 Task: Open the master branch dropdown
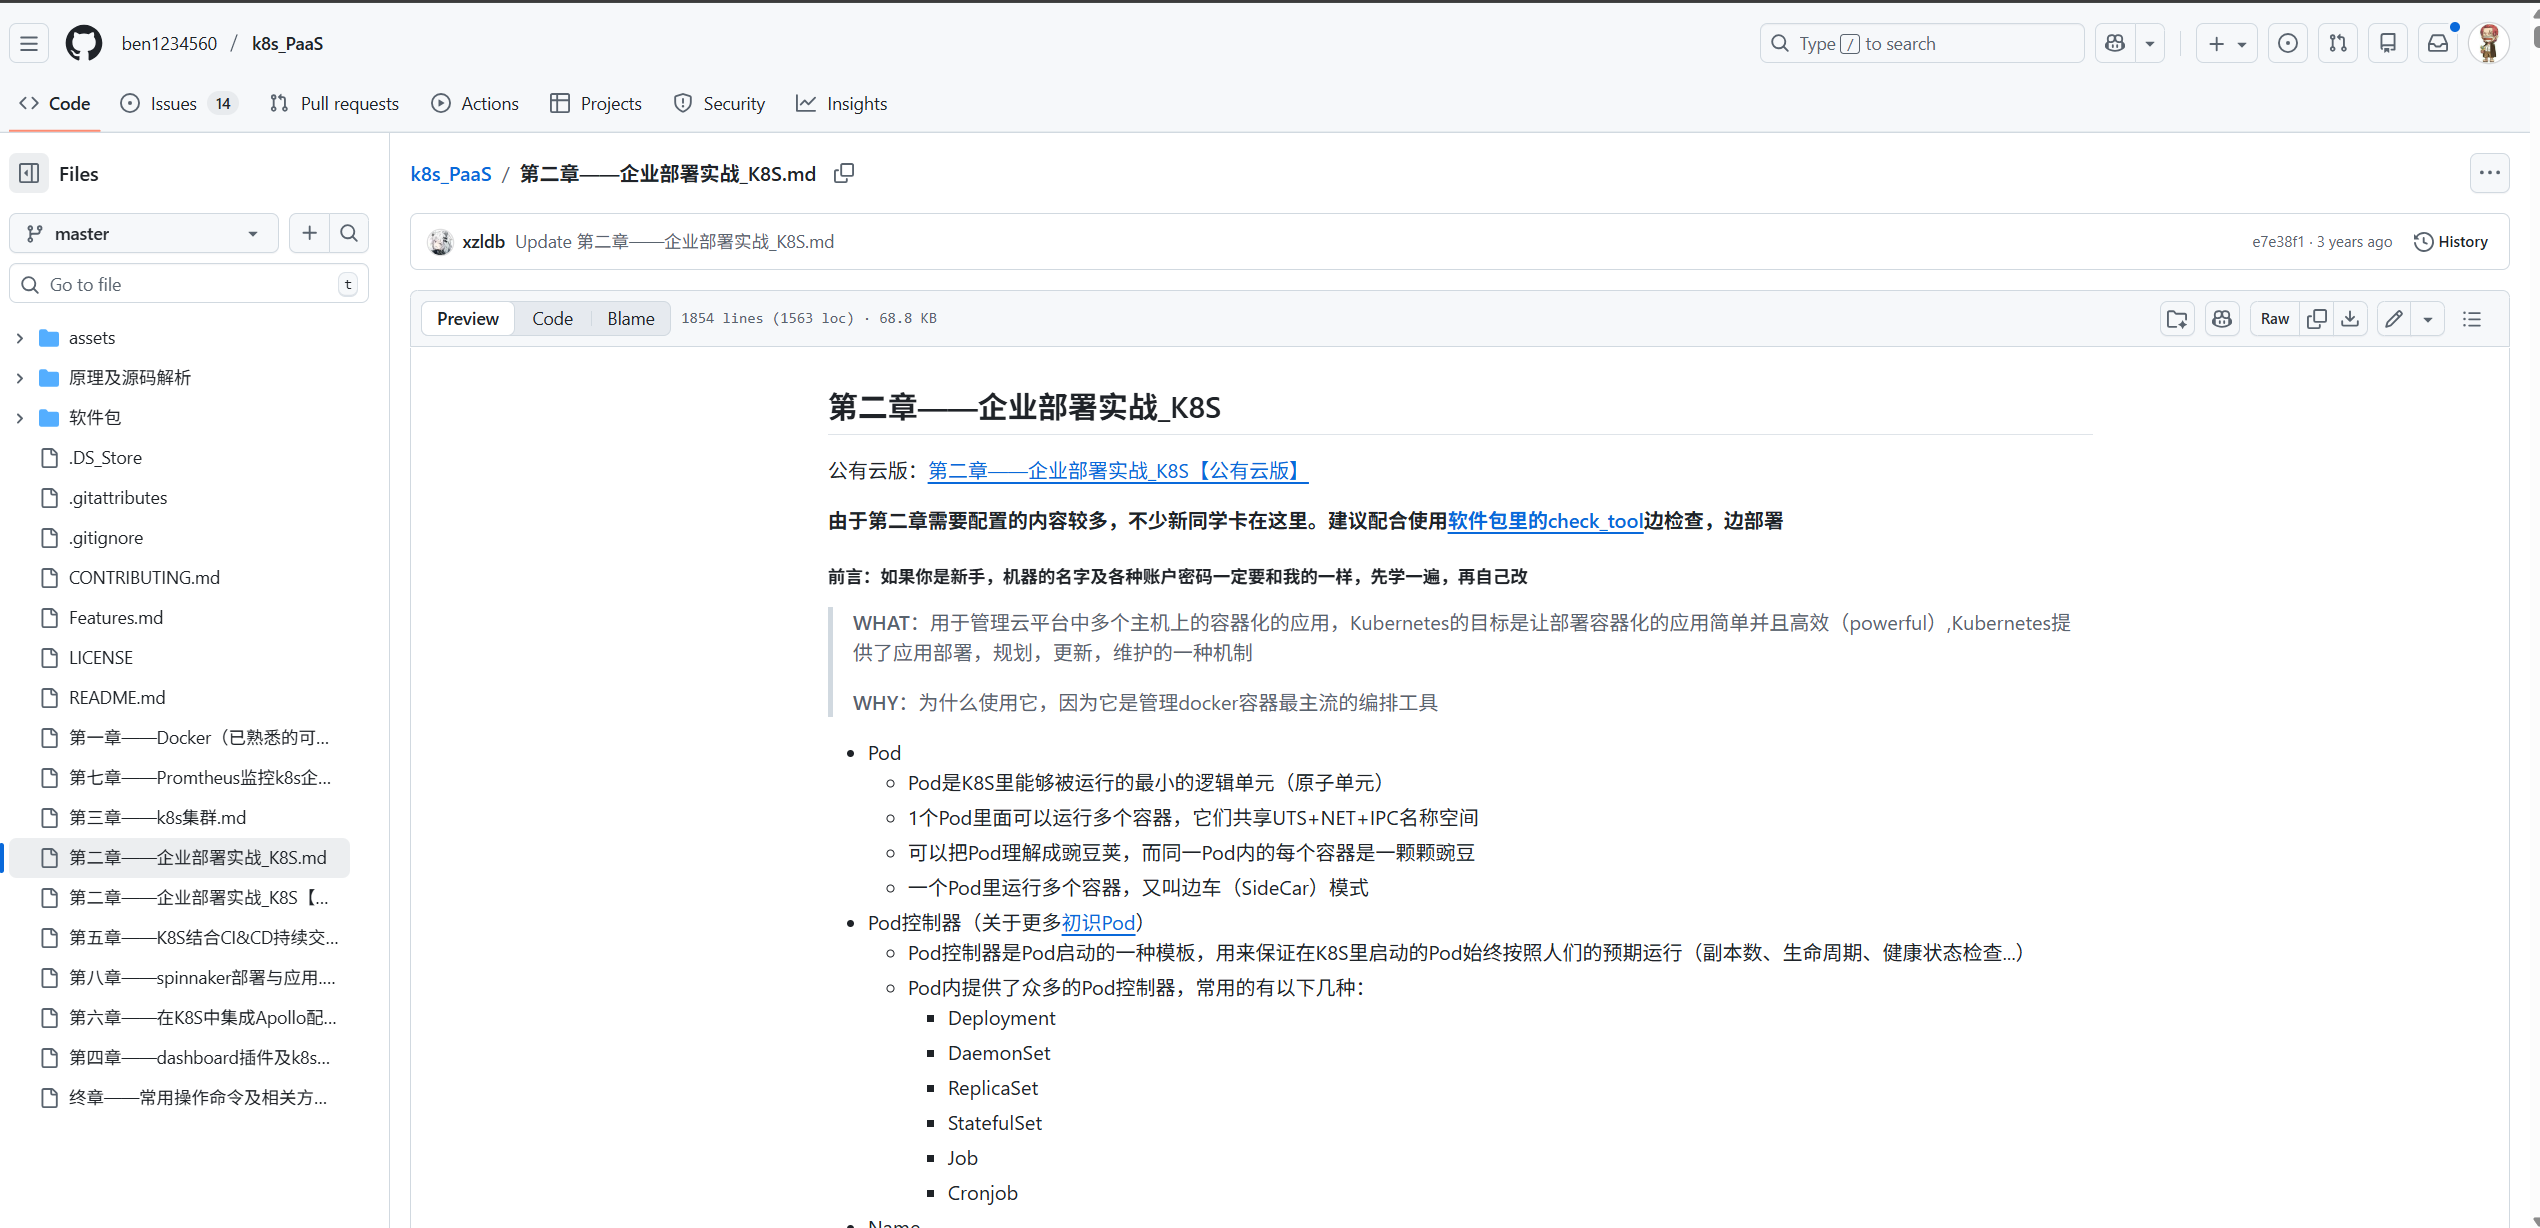pos(144,233)
